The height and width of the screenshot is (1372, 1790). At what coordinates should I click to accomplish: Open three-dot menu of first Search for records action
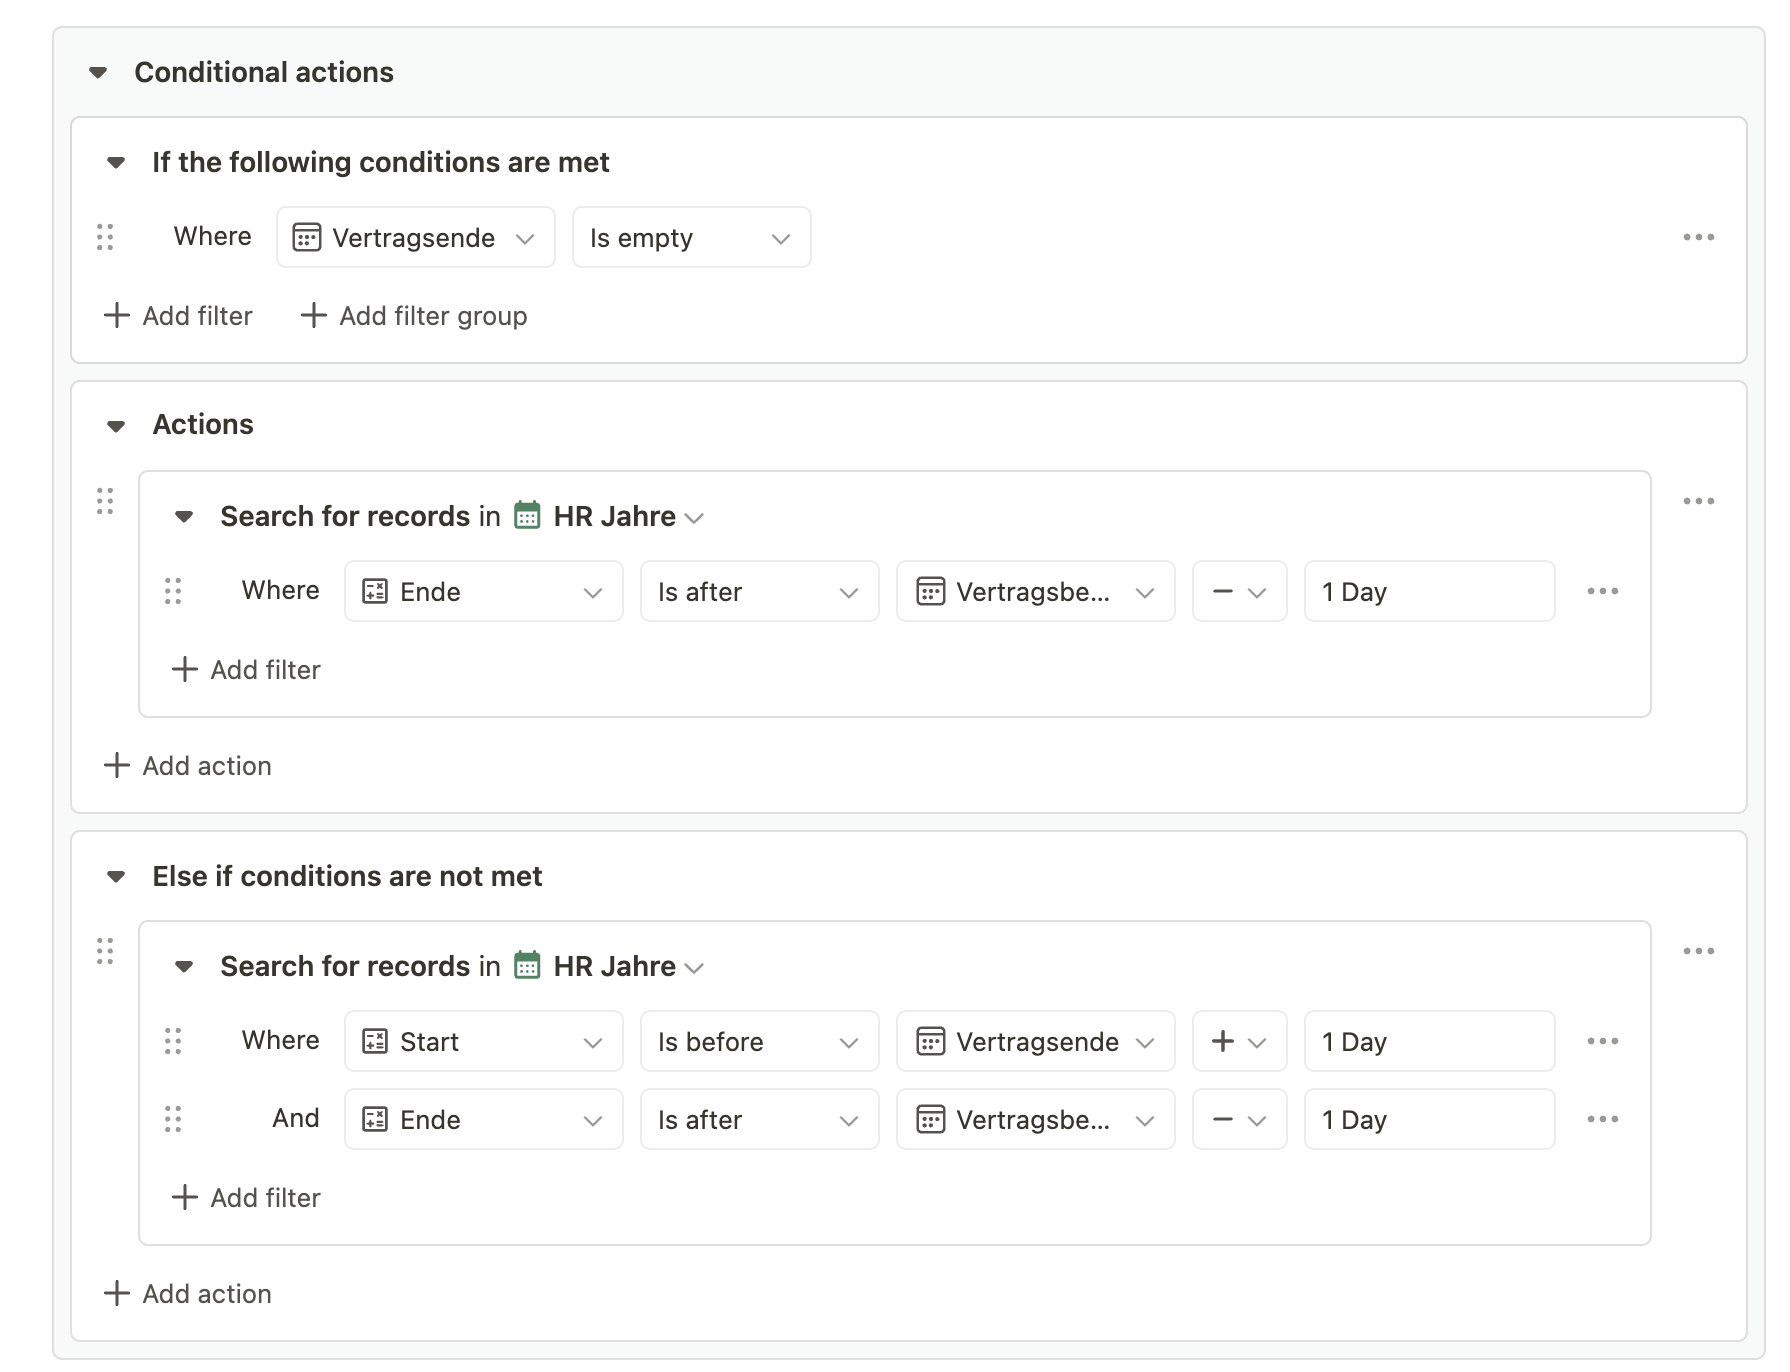coord(1698,501)
